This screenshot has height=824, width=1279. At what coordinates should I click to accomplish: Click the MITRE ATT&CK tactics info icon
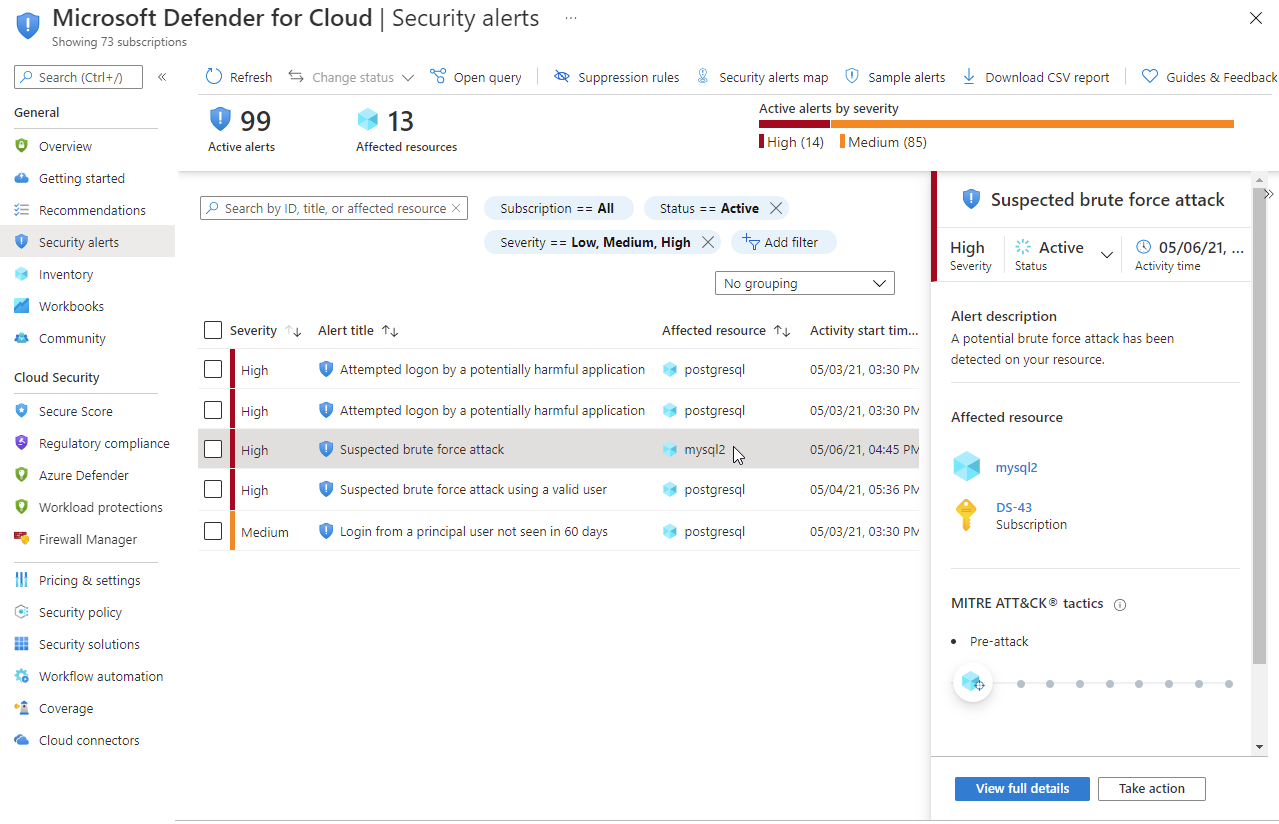click(x=1120, y=604)
